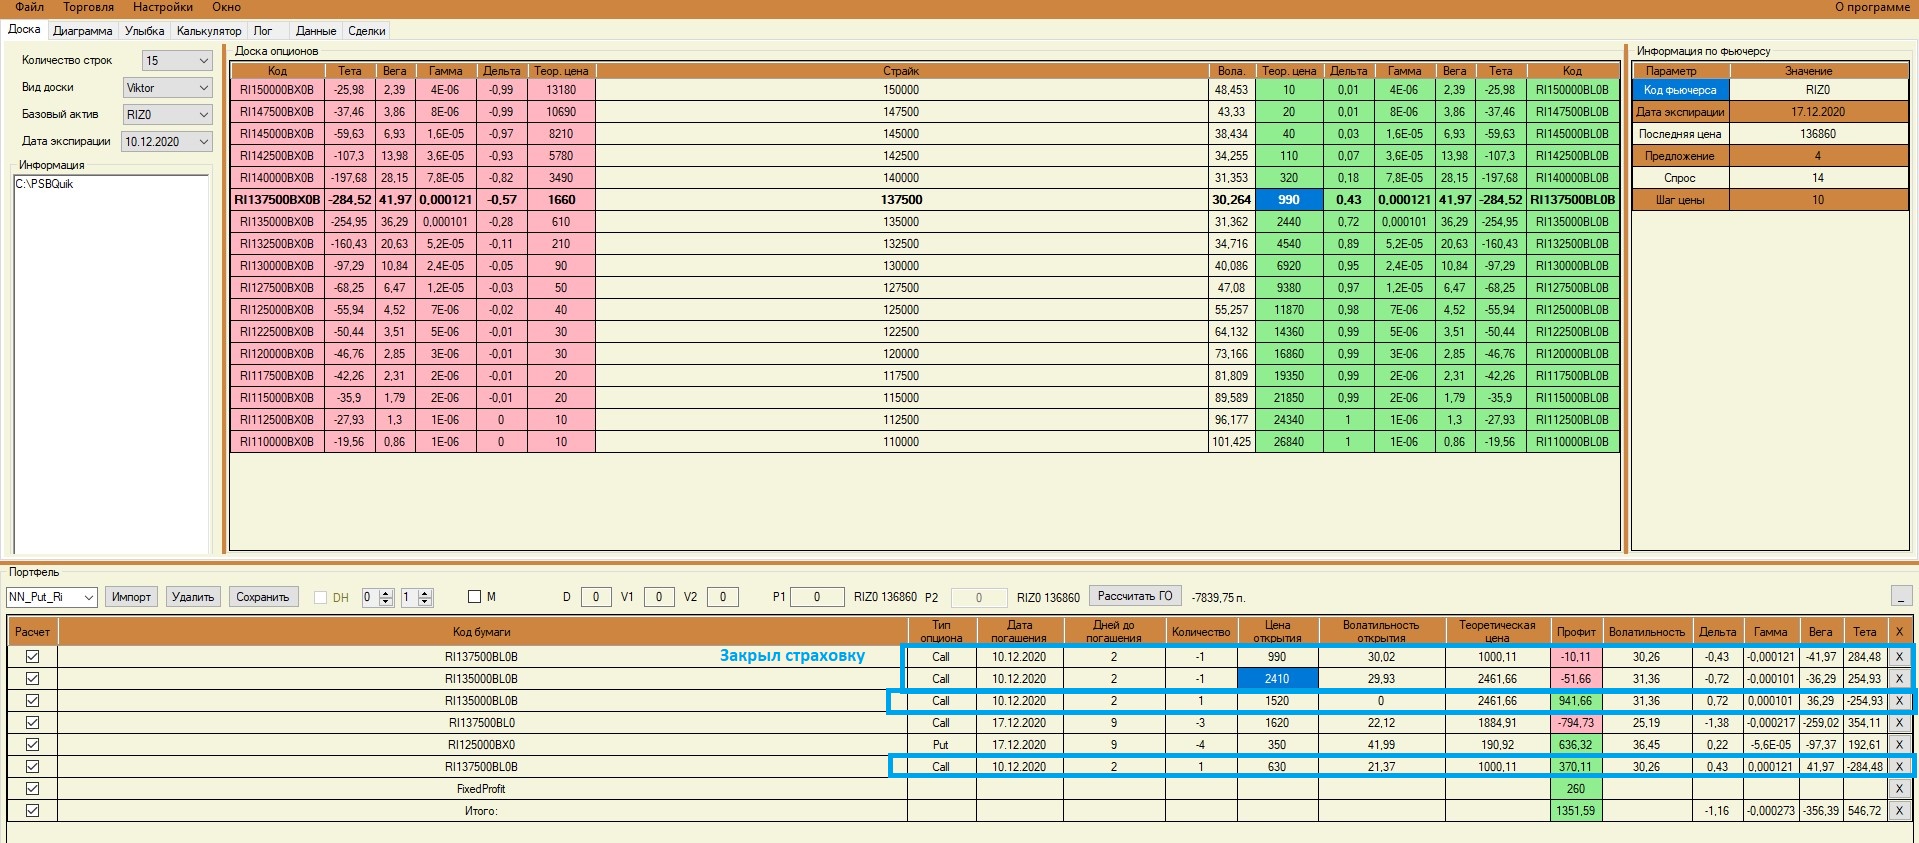Screen dimensions: 1919x843
Task: Collapse the portfolio panel with underscore button
Action: click(x=1901, y=597)
